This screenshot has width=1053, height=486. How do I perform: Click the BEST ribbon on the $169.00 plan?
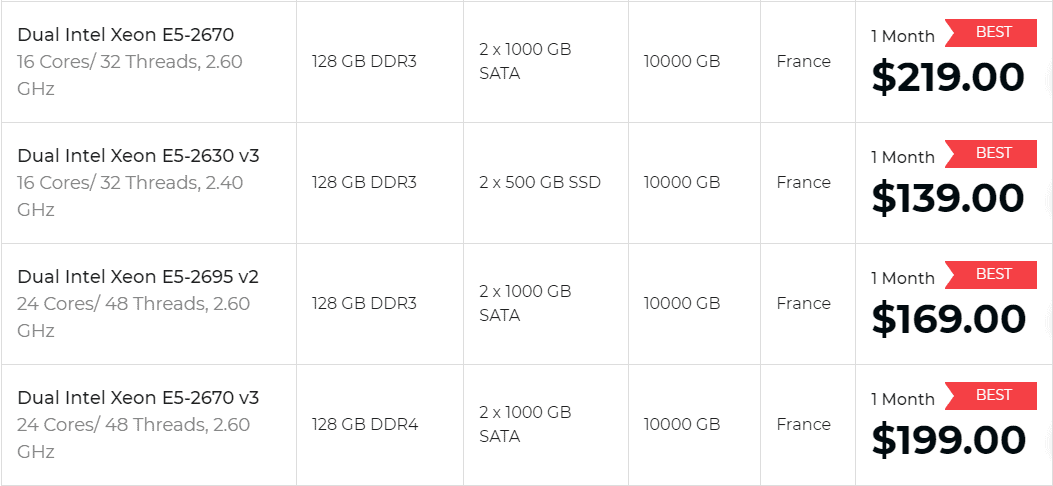pos(991,275)
